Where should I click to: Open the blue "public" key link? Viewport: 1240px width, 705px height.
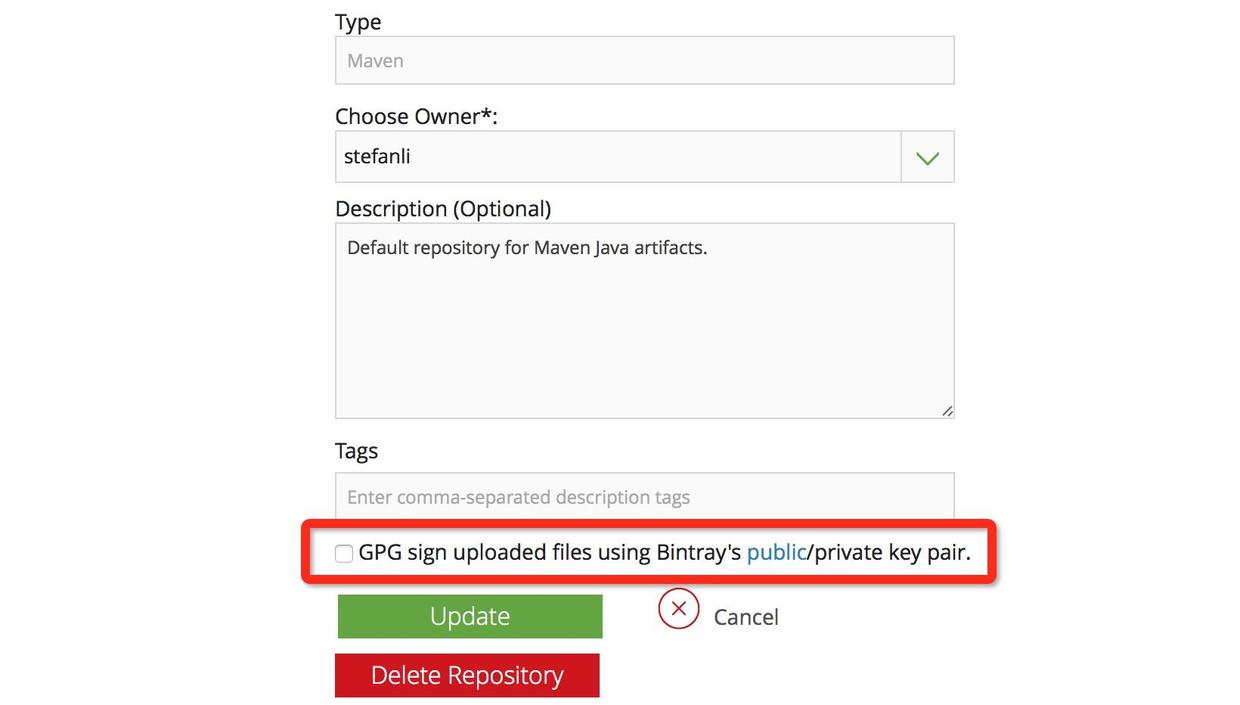tap(776, 552)
